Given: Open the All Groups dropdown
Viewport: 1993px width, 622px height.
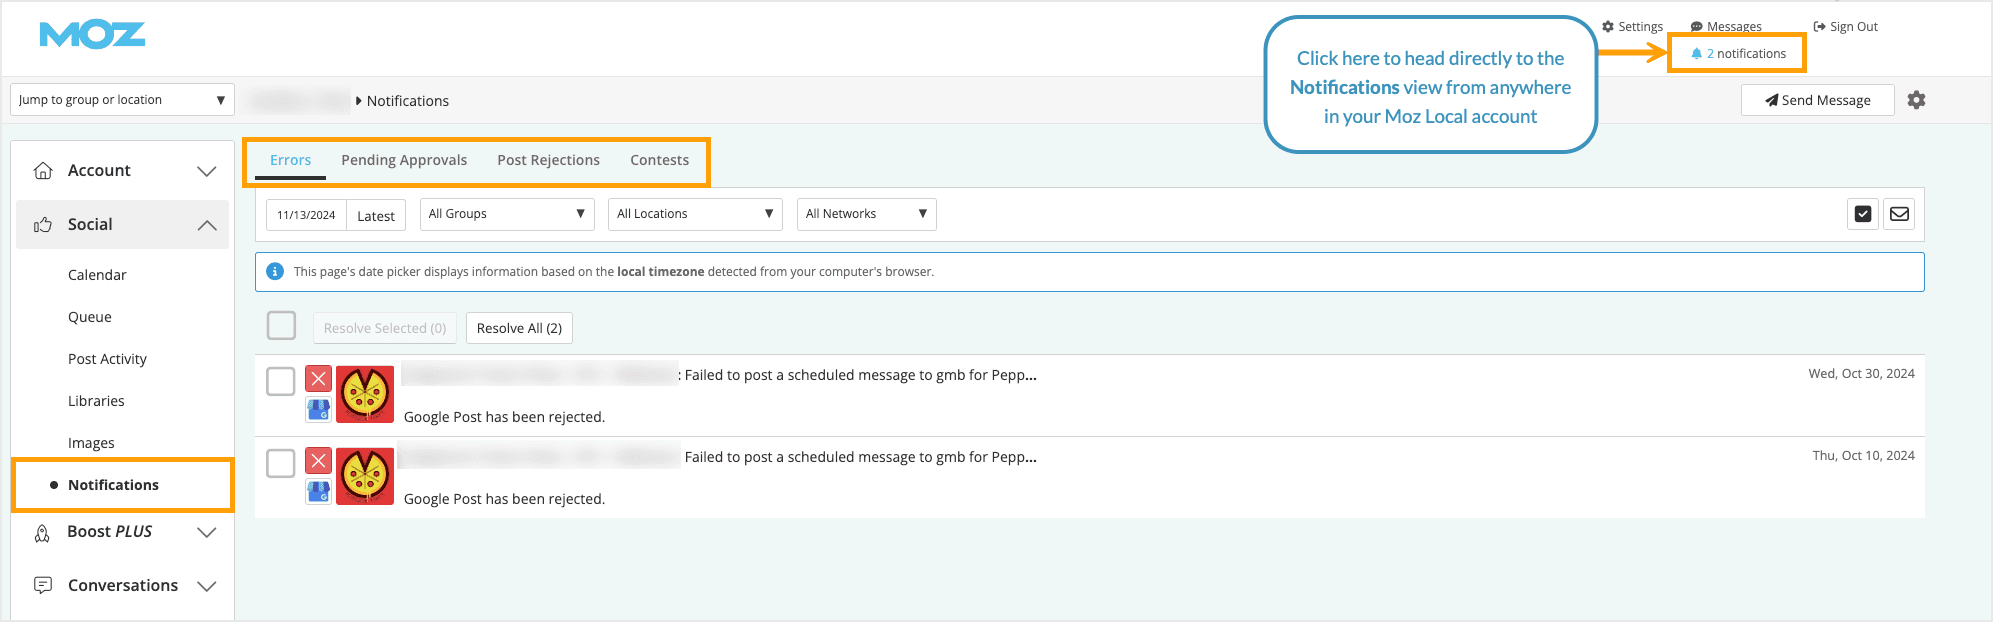Looking at the screenshot, I should (x=506, y=214).
